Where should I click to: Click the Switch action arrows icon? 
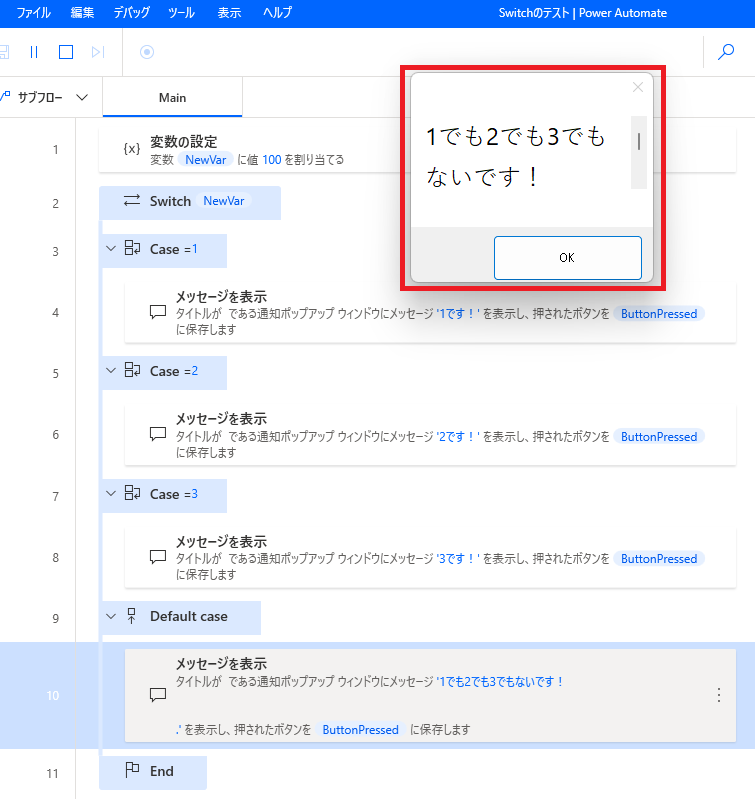pos(132,201)
